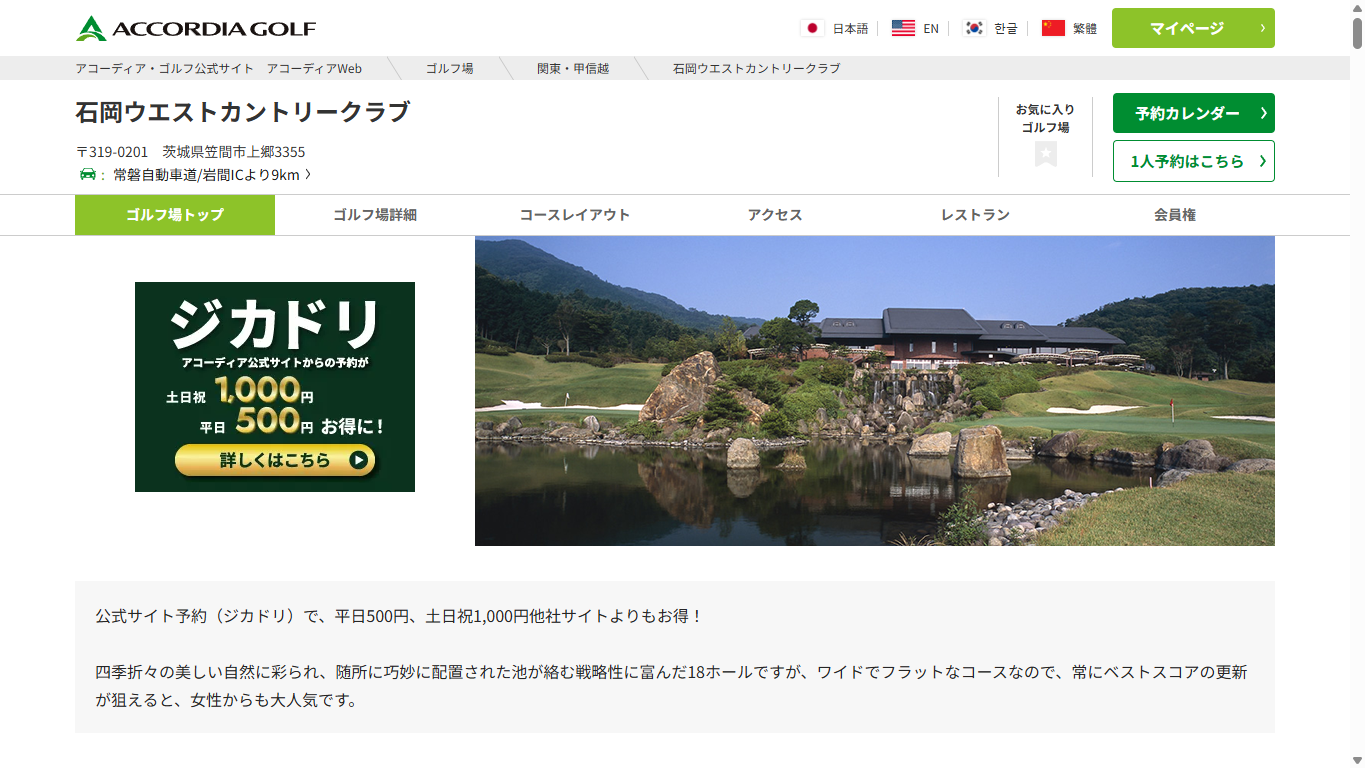Click the gold 詳しくはこちら button
1365x768 pixels.
pyautogui.click(x=275, y=460)
